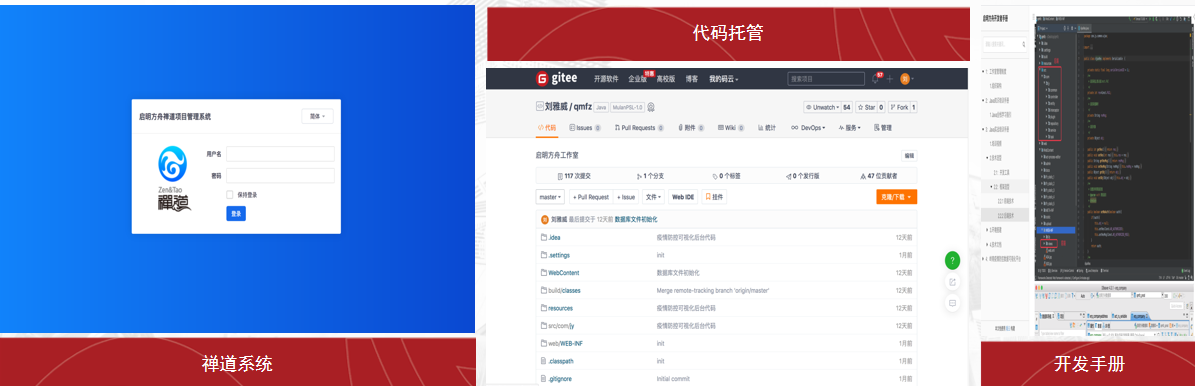Screen dimensions: 1195x386
Task: Click 企业版 in Gitee nav
Action: point(637,79)
